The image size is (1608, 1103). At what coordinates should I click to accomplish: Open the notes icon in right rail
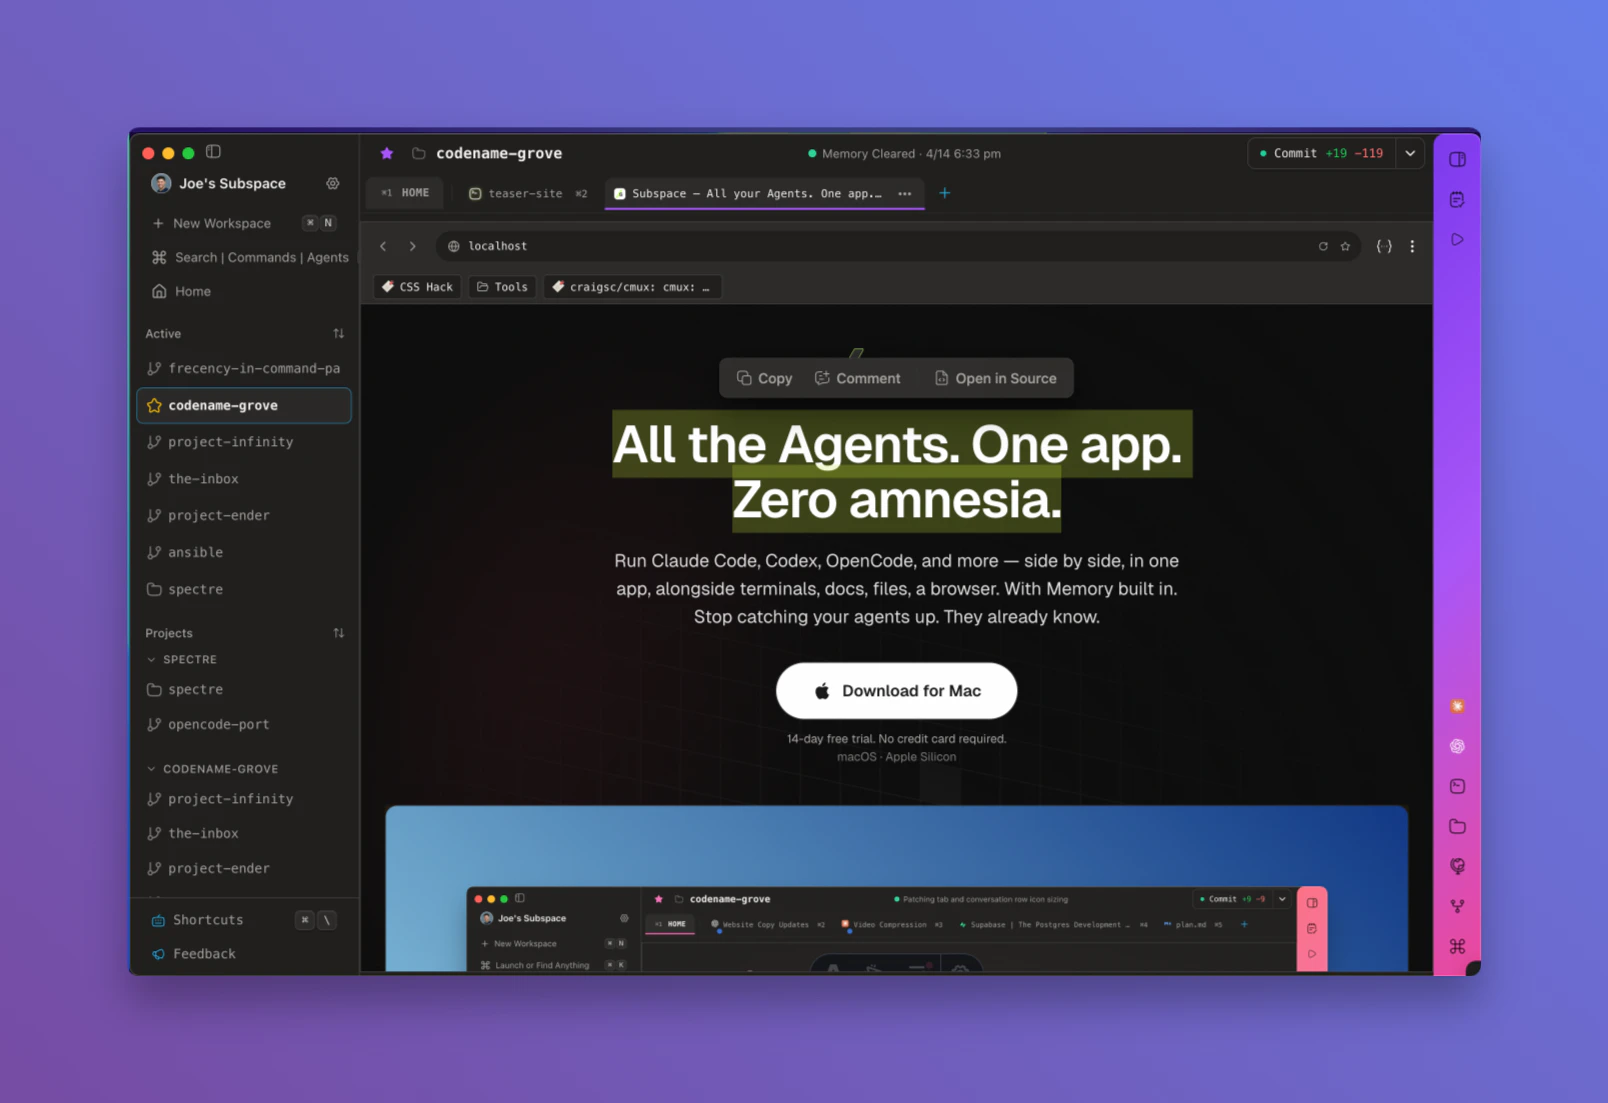1457,200
